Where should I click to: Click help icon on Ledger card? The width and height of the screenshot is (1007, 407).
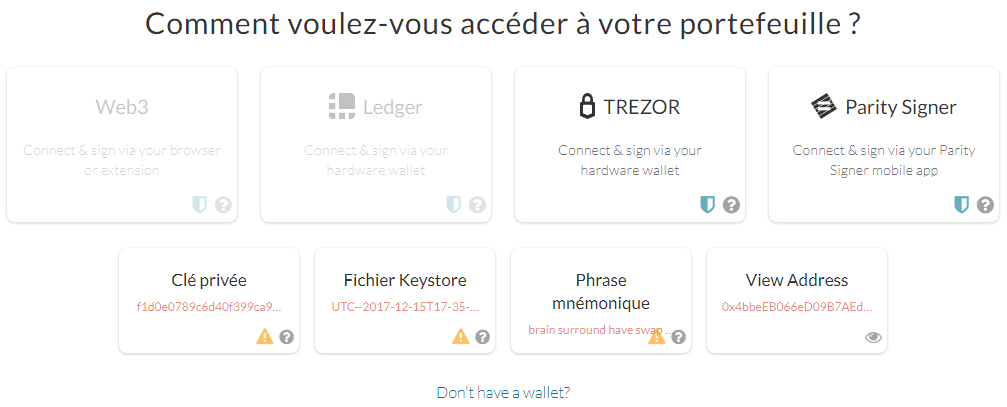click(477, 205)
